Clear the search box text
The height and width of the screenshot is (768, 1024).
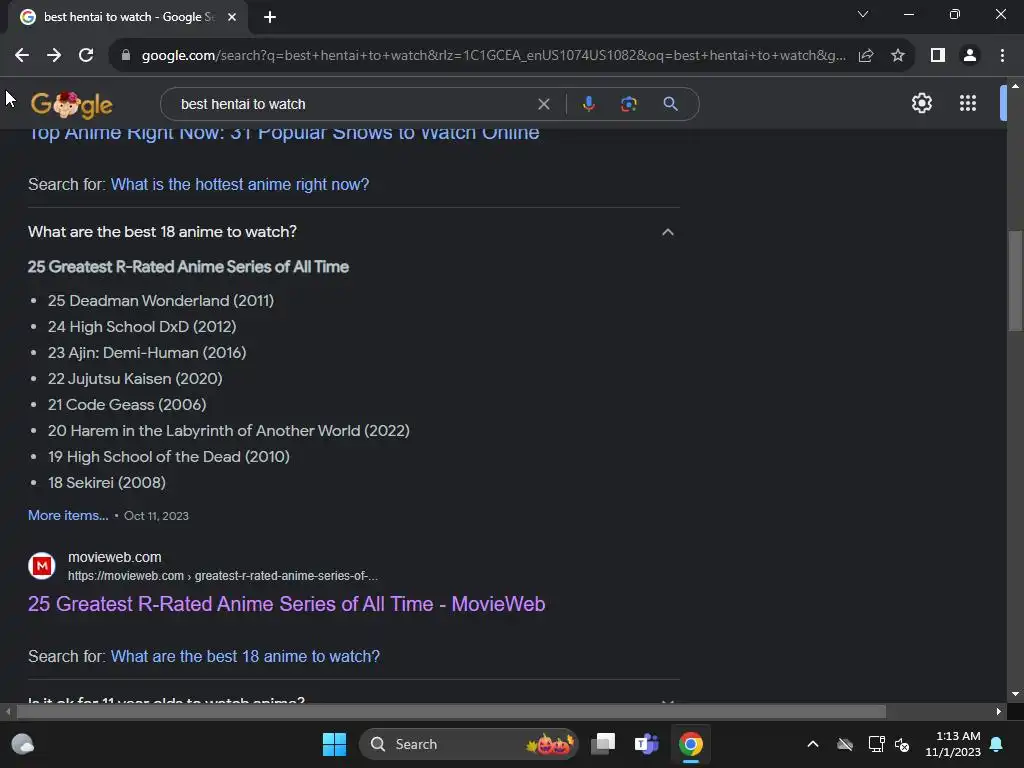543,104
